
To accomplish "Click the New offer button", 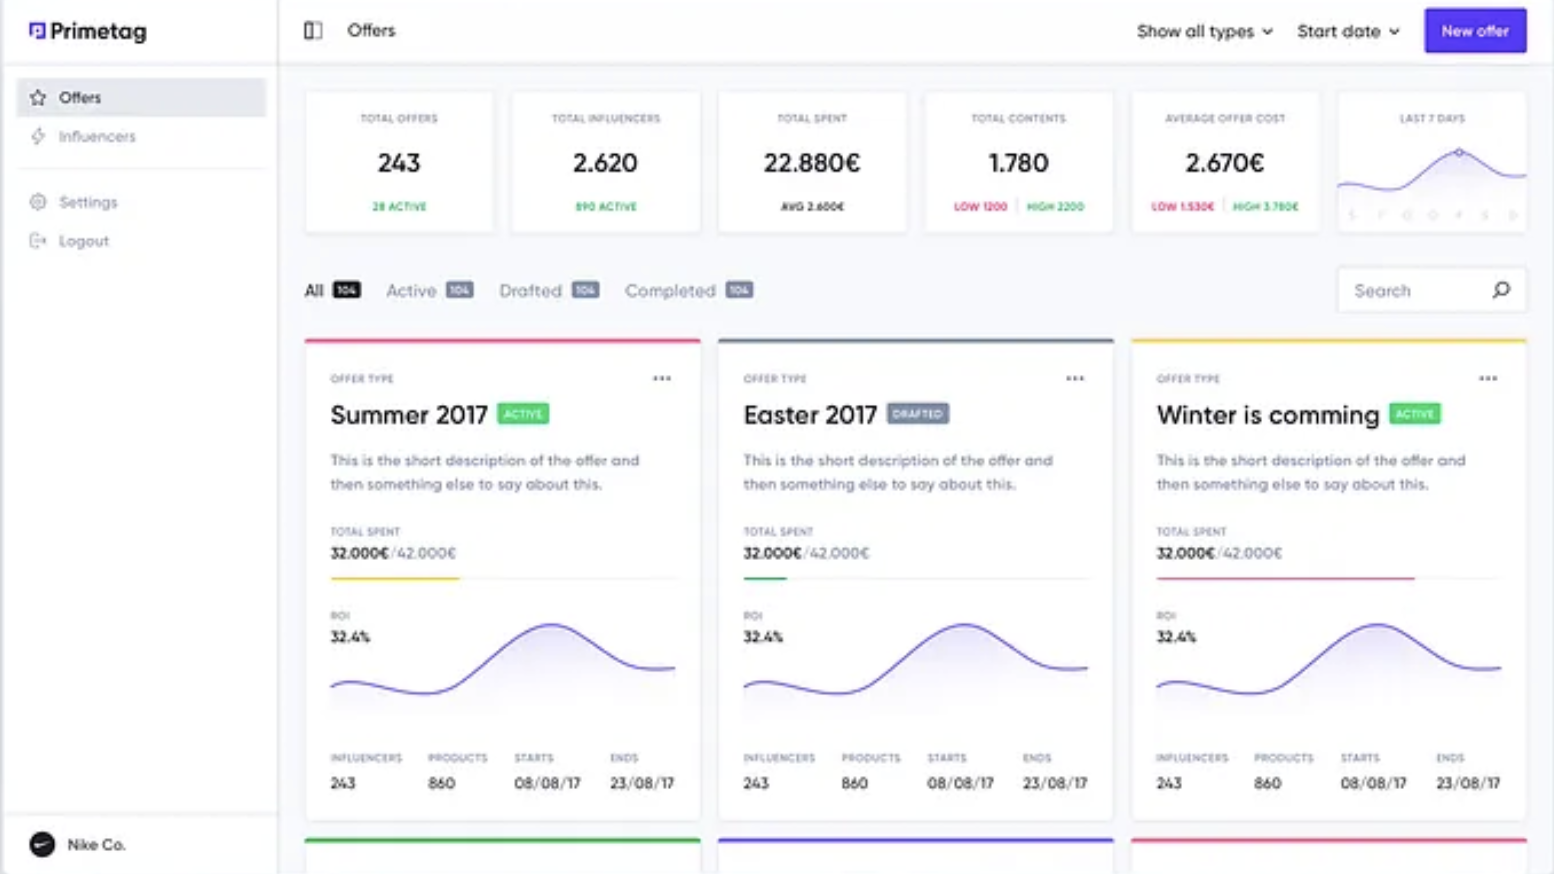I will coord(1475,31).
